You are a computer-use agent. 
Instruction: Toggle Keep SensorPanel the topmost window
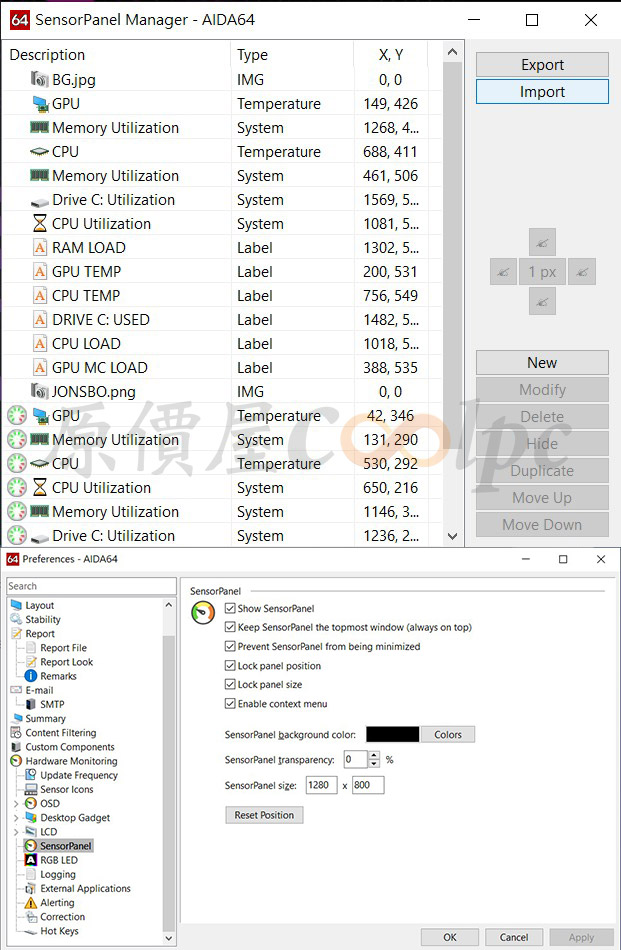[x=230, y=627]
